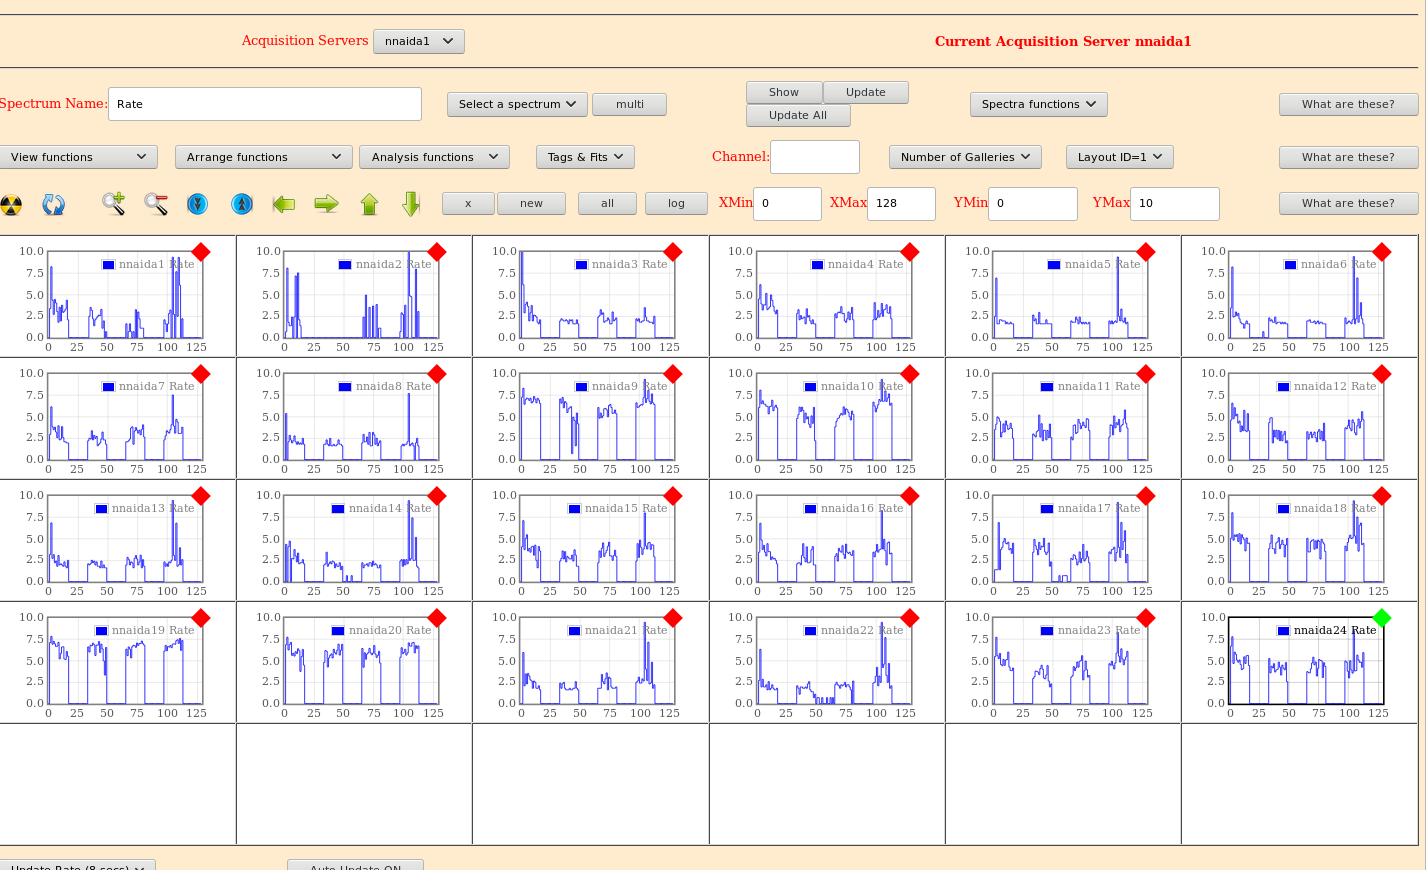1426x870 pixels.
Task: Click the blue circle double-down arrow icon
Action: tap(198, 204)
